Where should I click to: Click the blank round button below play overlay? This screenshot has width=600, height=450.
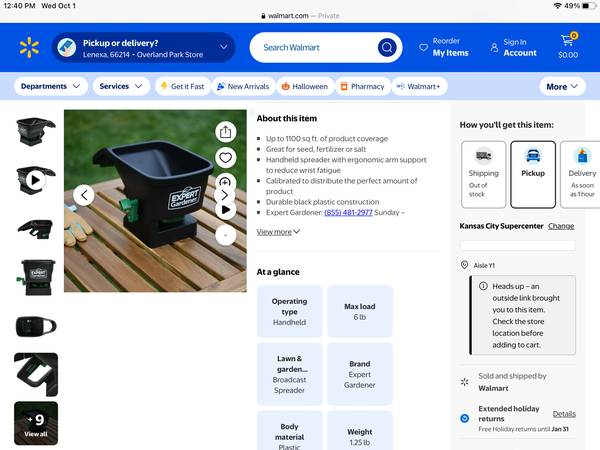[x=225, y=235]
